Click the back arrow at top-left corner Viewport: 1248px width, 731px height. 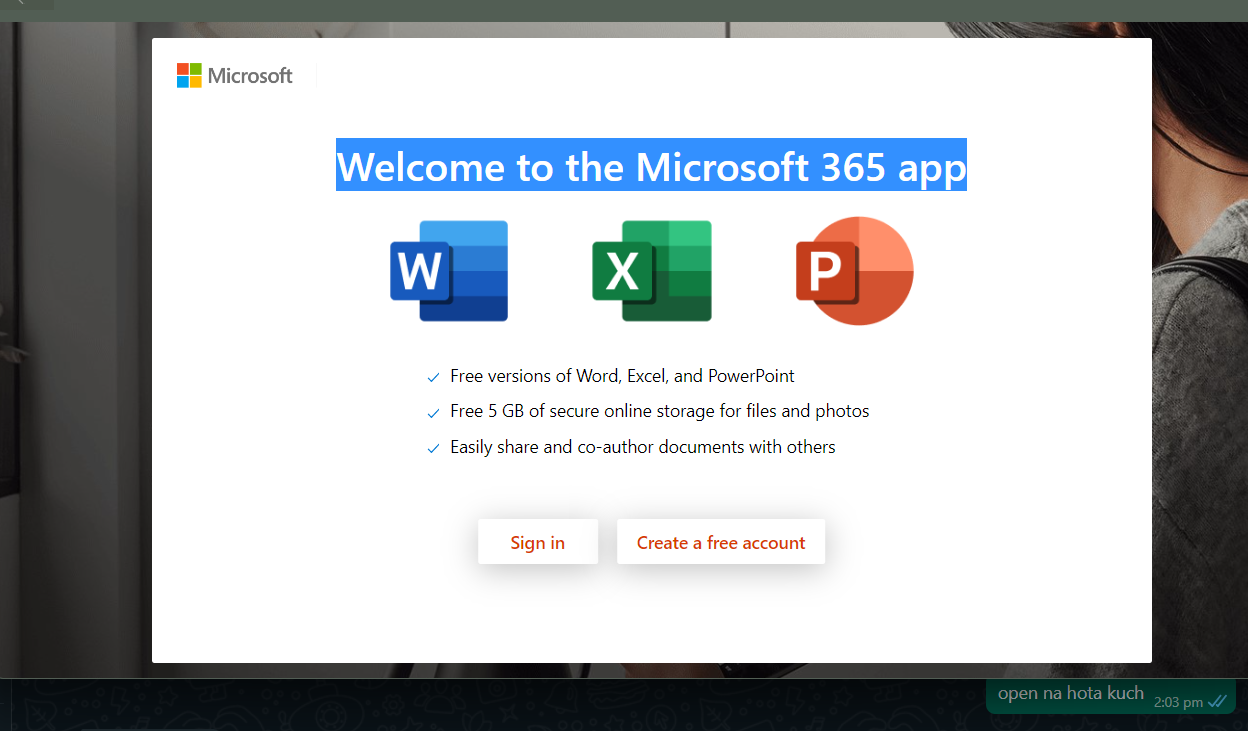tap(20, 4)
